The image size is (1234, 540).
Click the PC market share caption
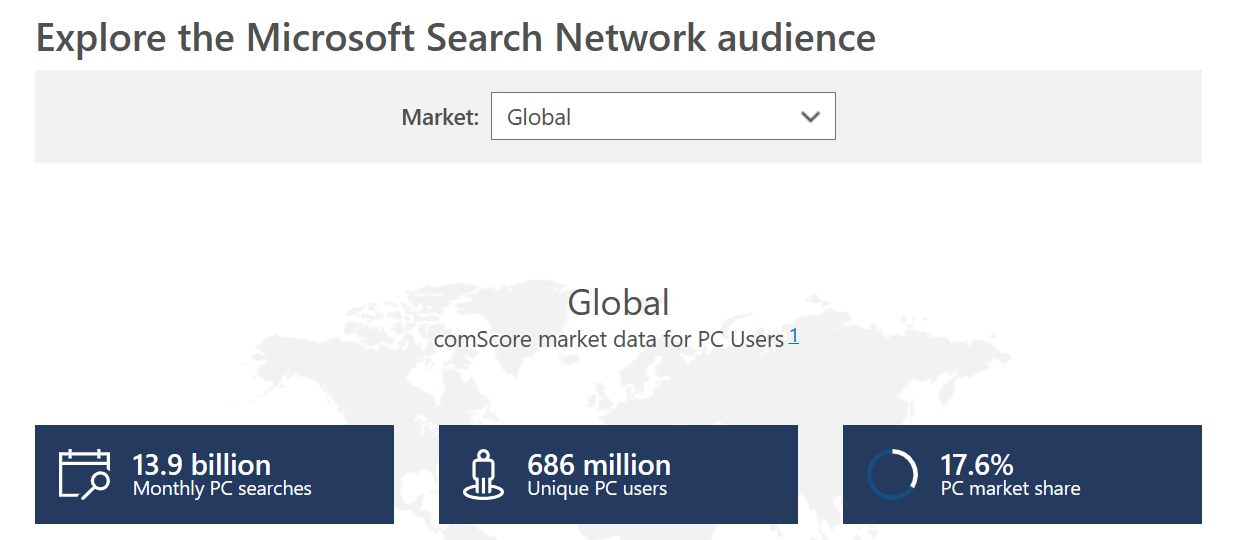coord(1010,489)
